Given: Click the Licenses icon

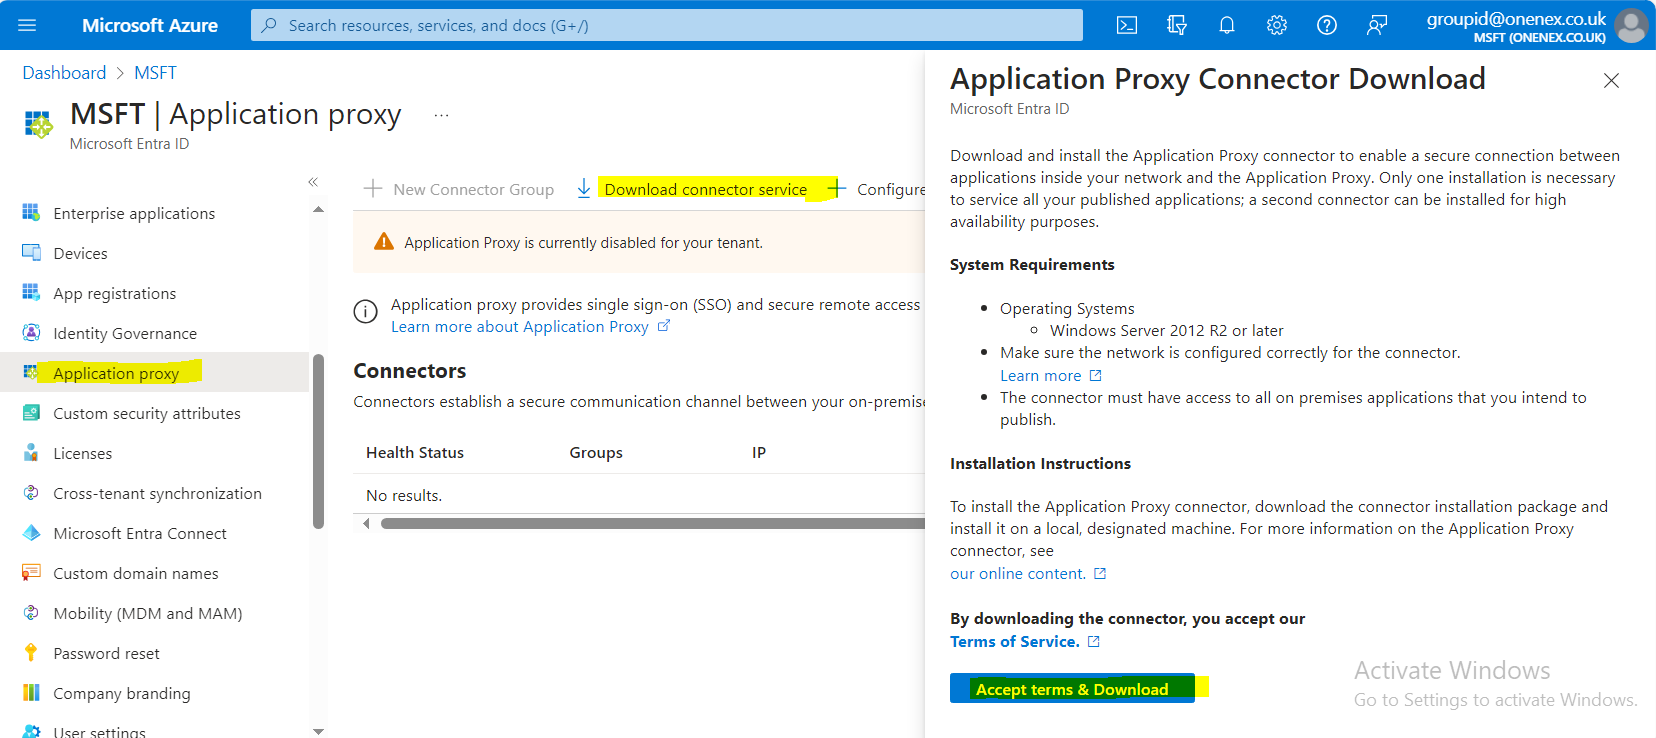Looking at the screenshot, I should click(31, 453).
